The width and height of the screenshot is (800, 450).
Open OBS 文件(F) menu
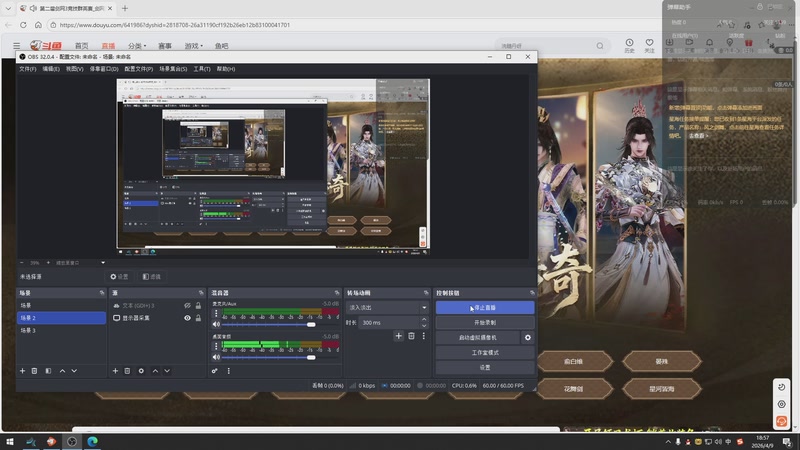(28, 69)
